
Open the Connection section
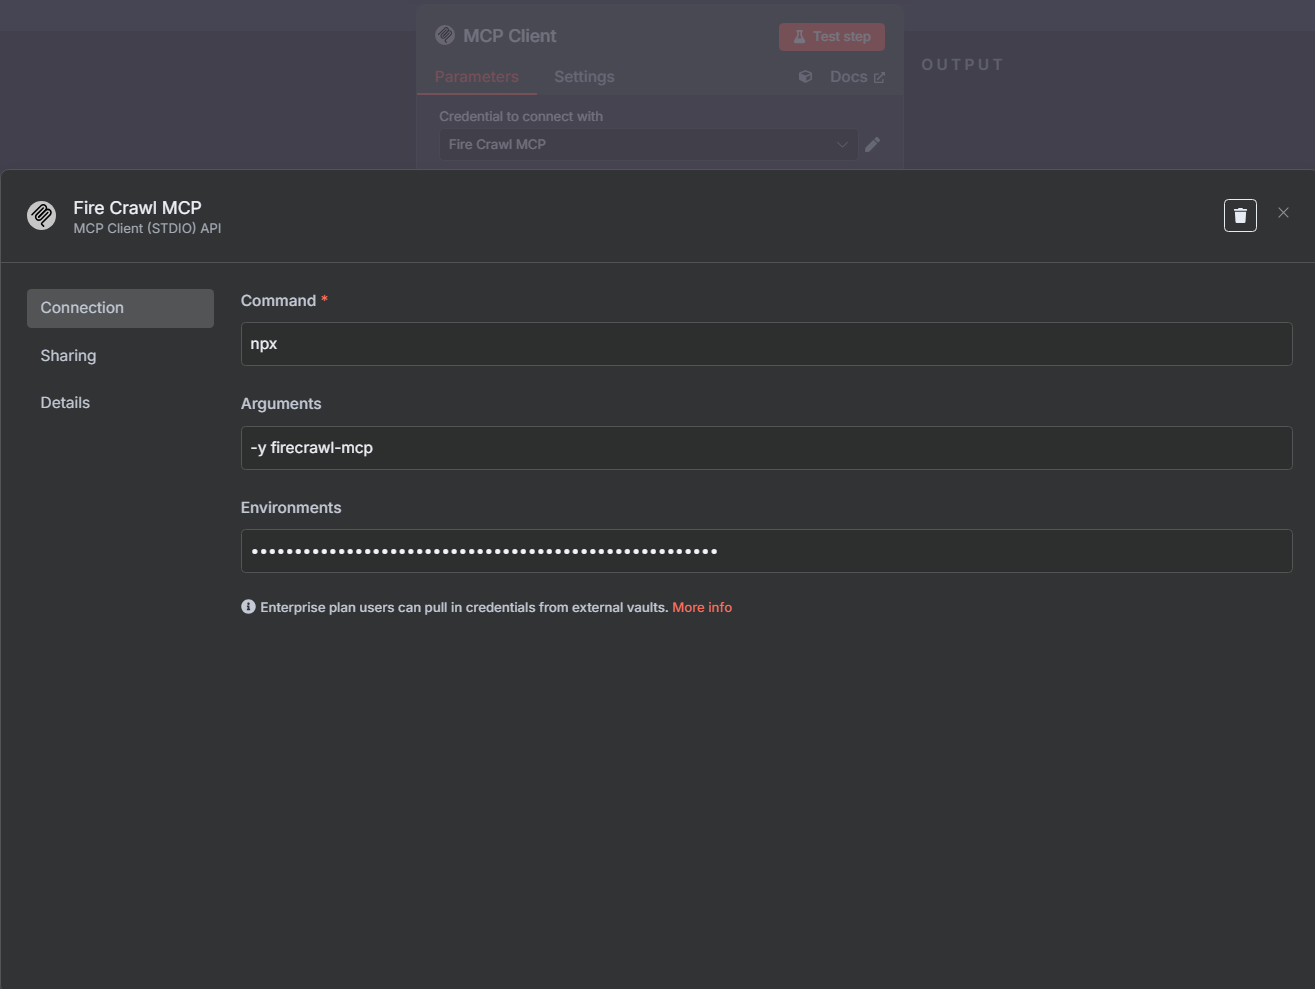click(x=120, y=308)
